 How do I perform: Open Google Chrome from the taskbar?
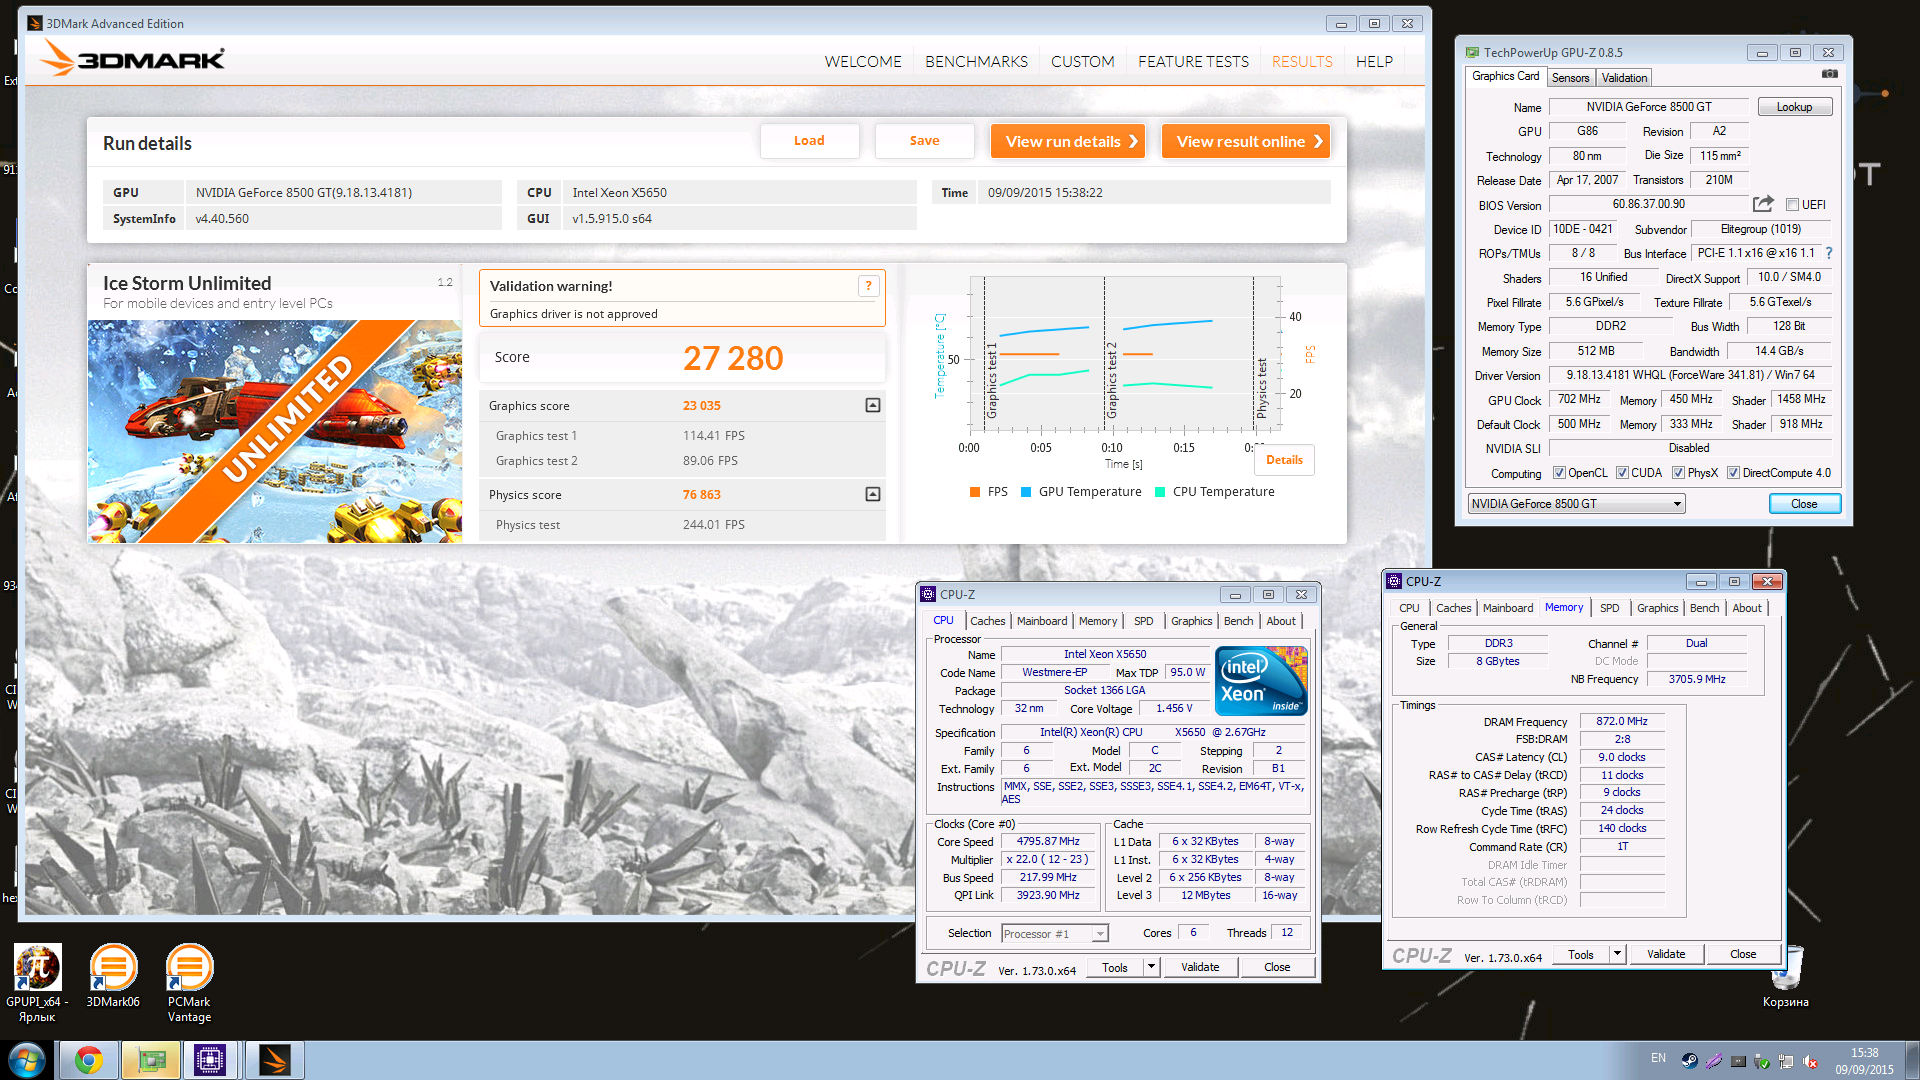pyautogui.click(x=89, y=1060)
